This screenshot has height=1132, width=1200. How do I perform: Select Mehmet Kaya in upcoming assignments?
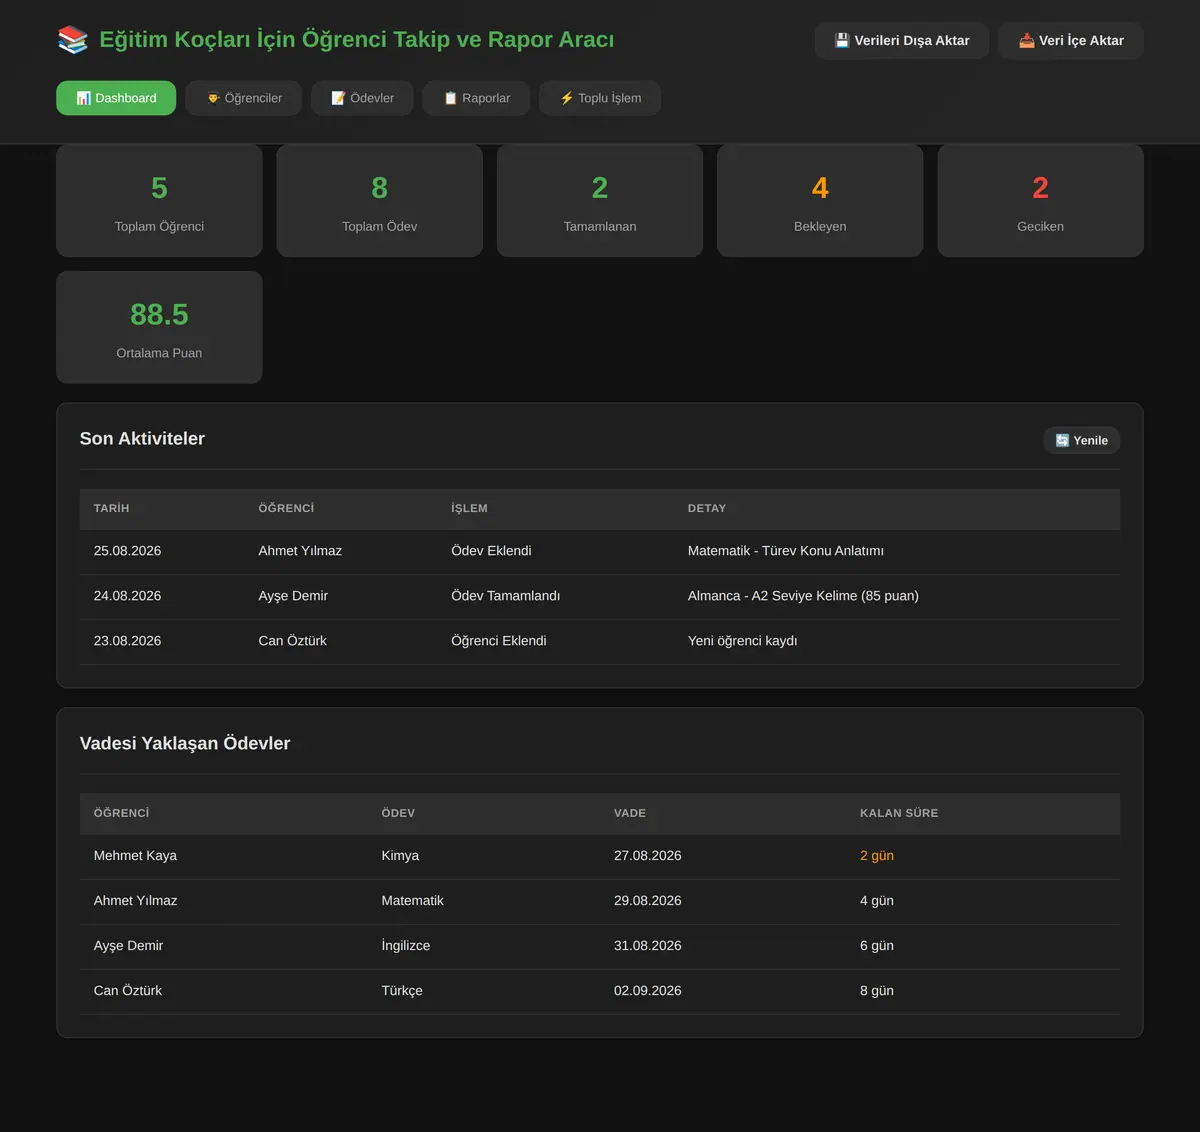135,856
